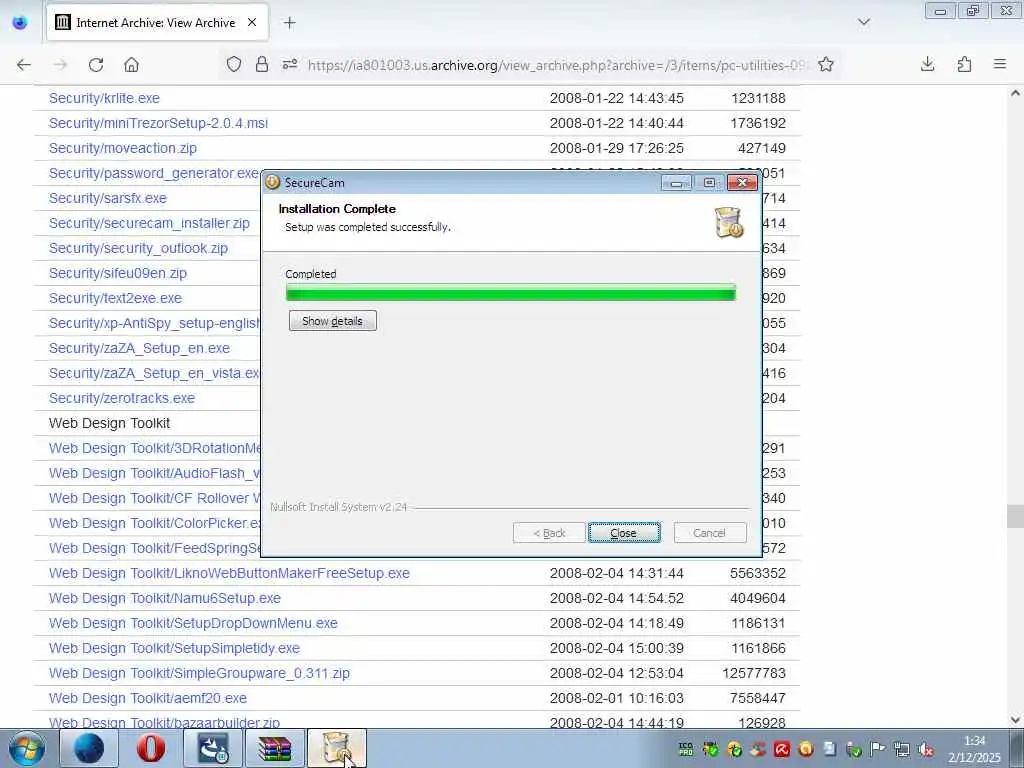Click the blue globe browser taskbar icon
The width and height of the screenshot is (1024, 768).
89,748
